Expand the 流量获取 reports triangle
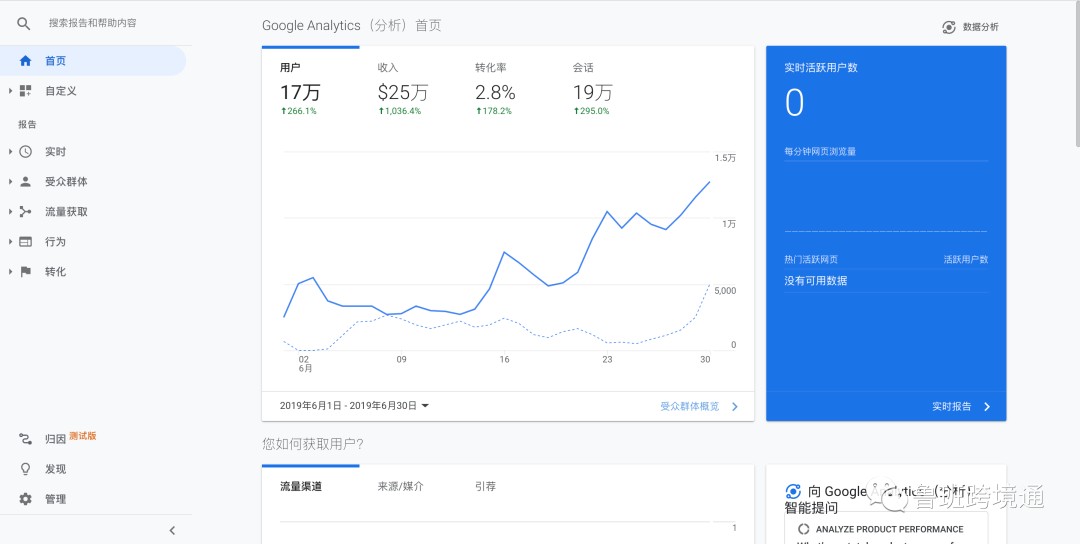The width and height of the screenshot is (1080, 544). pyautogui.click(x=10, y=211)
